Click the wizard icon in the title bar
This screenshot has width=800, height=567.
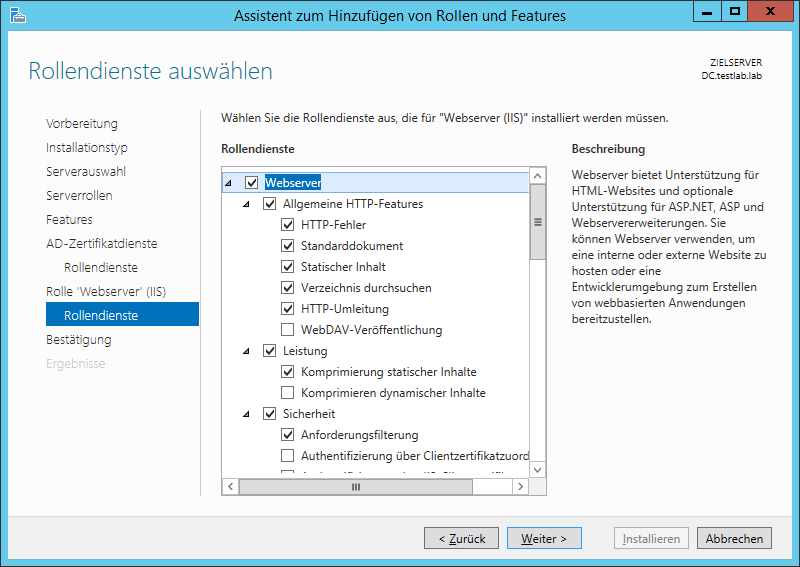tap(17, 15)
